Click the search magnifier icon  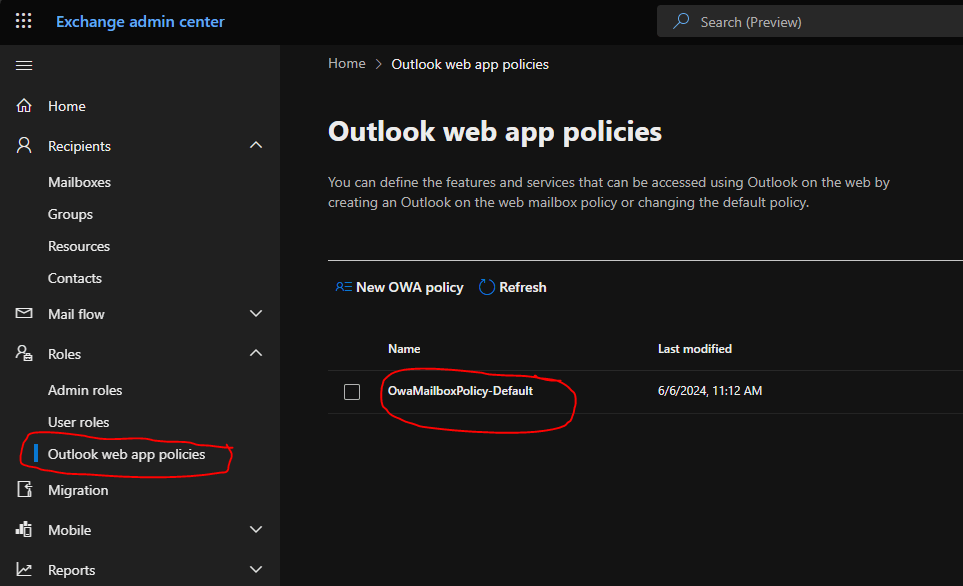tap(681, 21)
